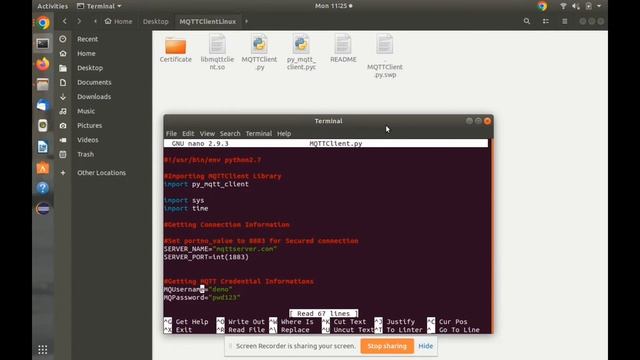
Task: Open the Terminal app menu dropdown
Action: click(99, 6)
